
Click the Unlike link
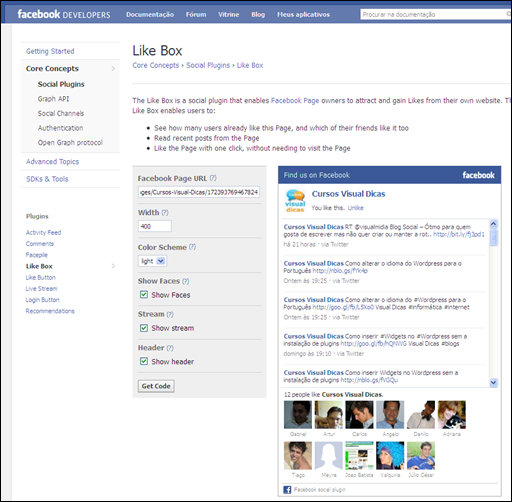click(x=355, y=208)
